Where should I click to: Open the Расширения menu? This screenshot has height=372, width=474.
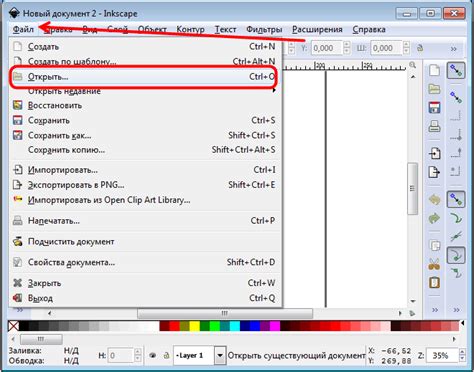pos(317,29)
